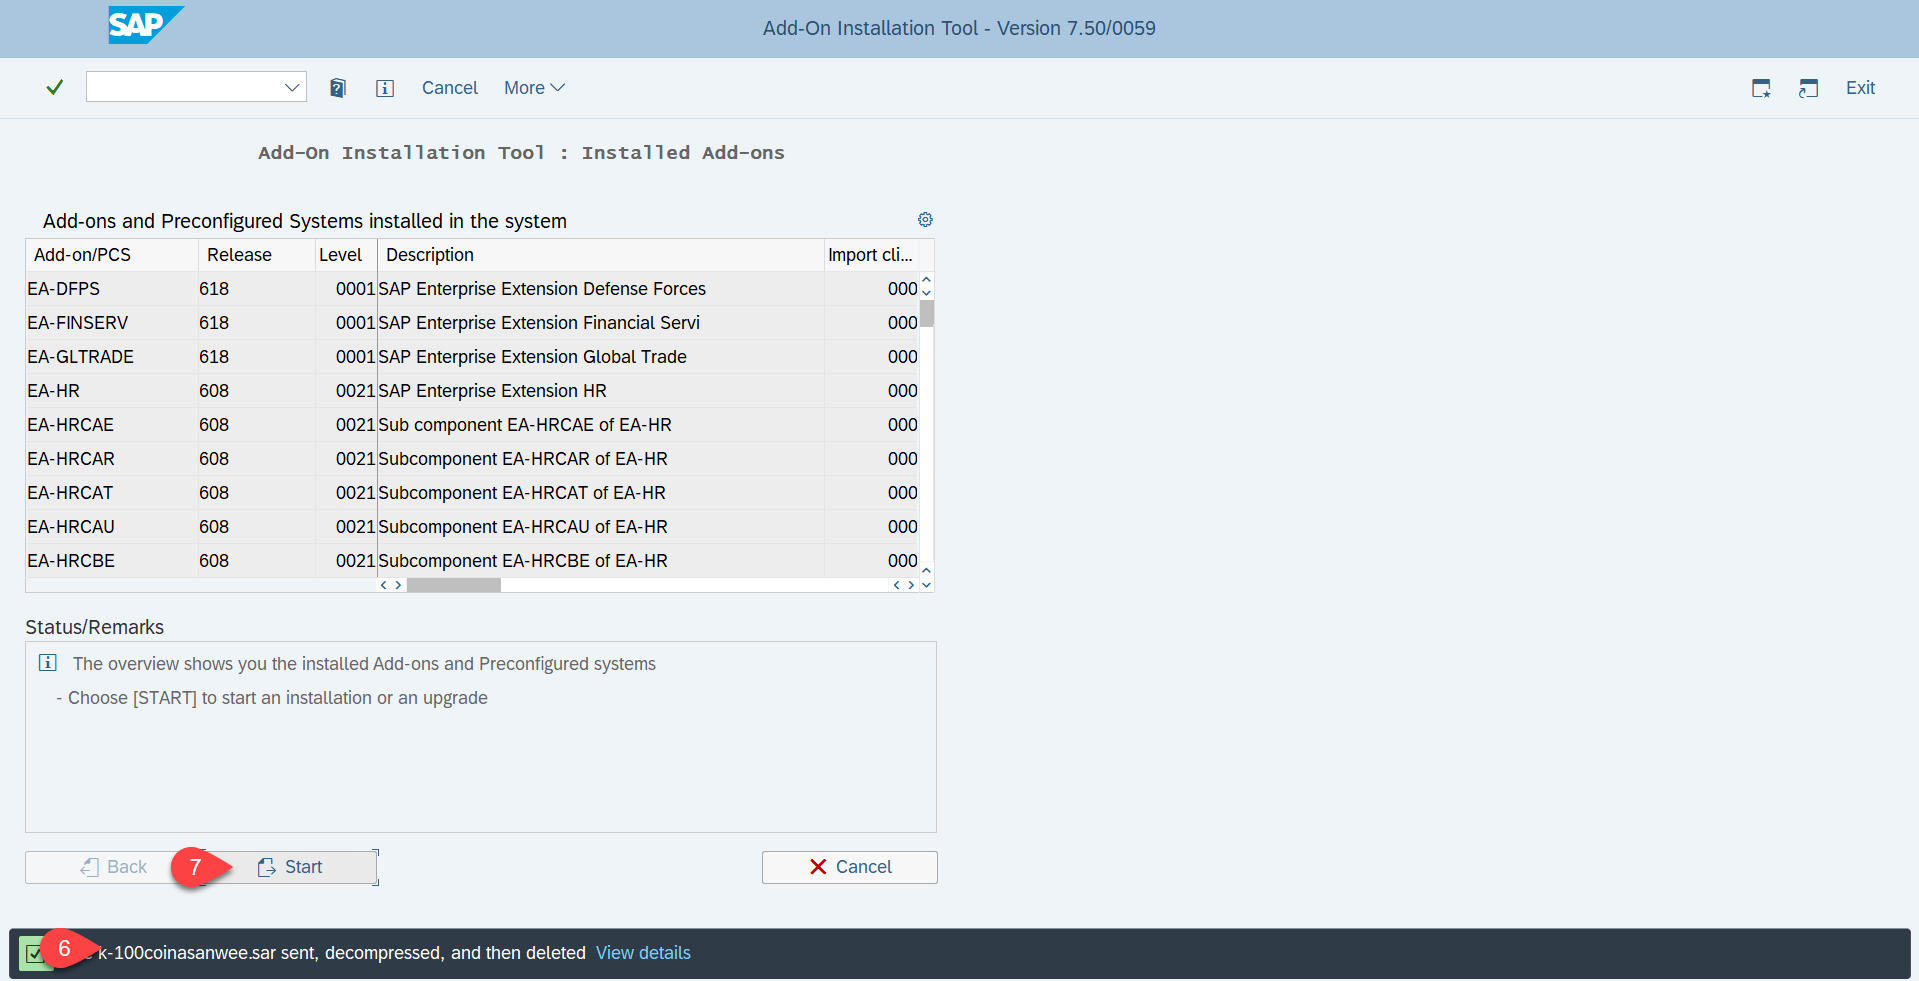1919x981 pixels.
Task: Click 'SAP Enterprise Extension Financial Servi' description
Action: pyautogui.click(x=539, y=323)
